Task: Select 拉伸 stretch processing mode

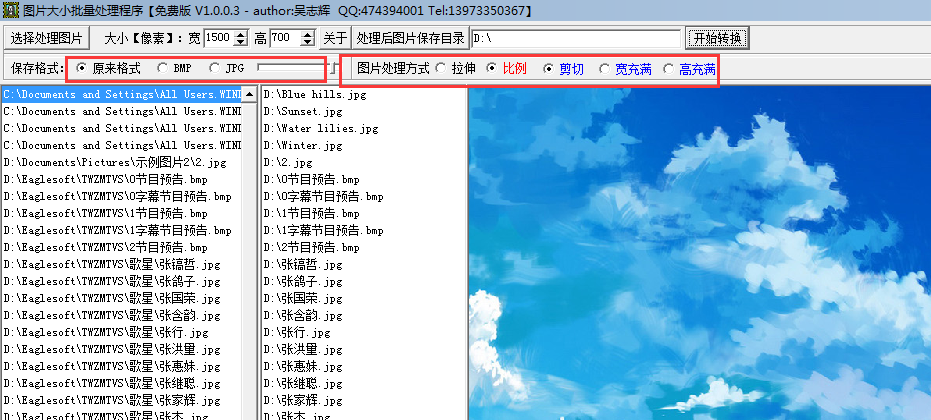Action: 455,69
